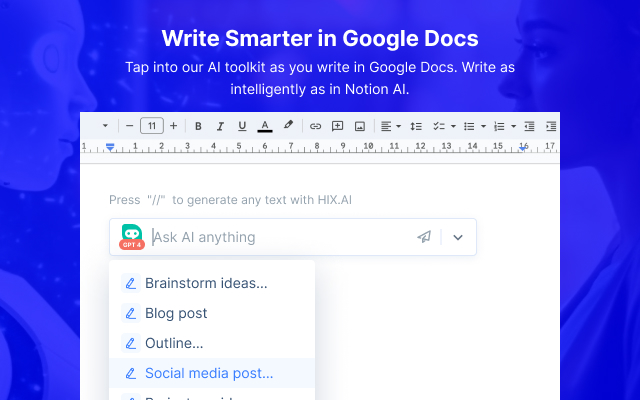This screenshot has height=400, width=640.
Task: Click the insert link icon
Action: [x=315, y=127]
